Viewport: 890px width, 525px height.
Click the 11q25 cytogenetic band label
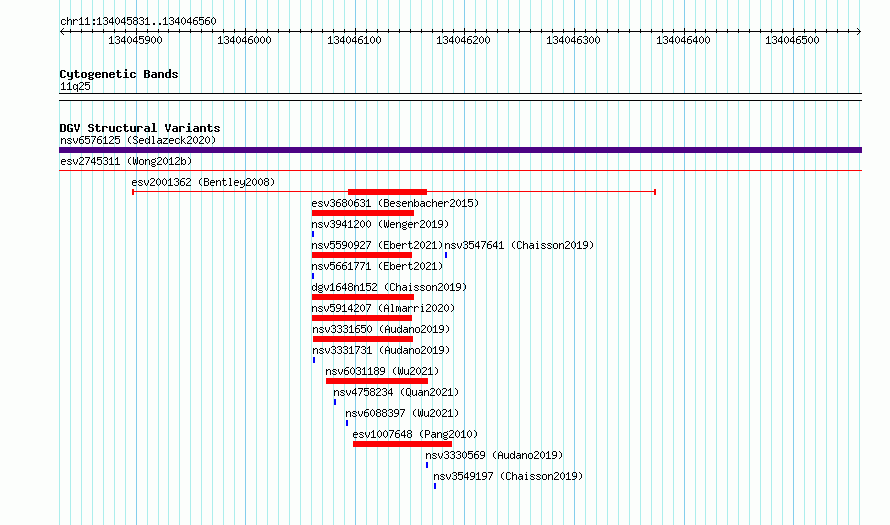click(x=75, y=86)
